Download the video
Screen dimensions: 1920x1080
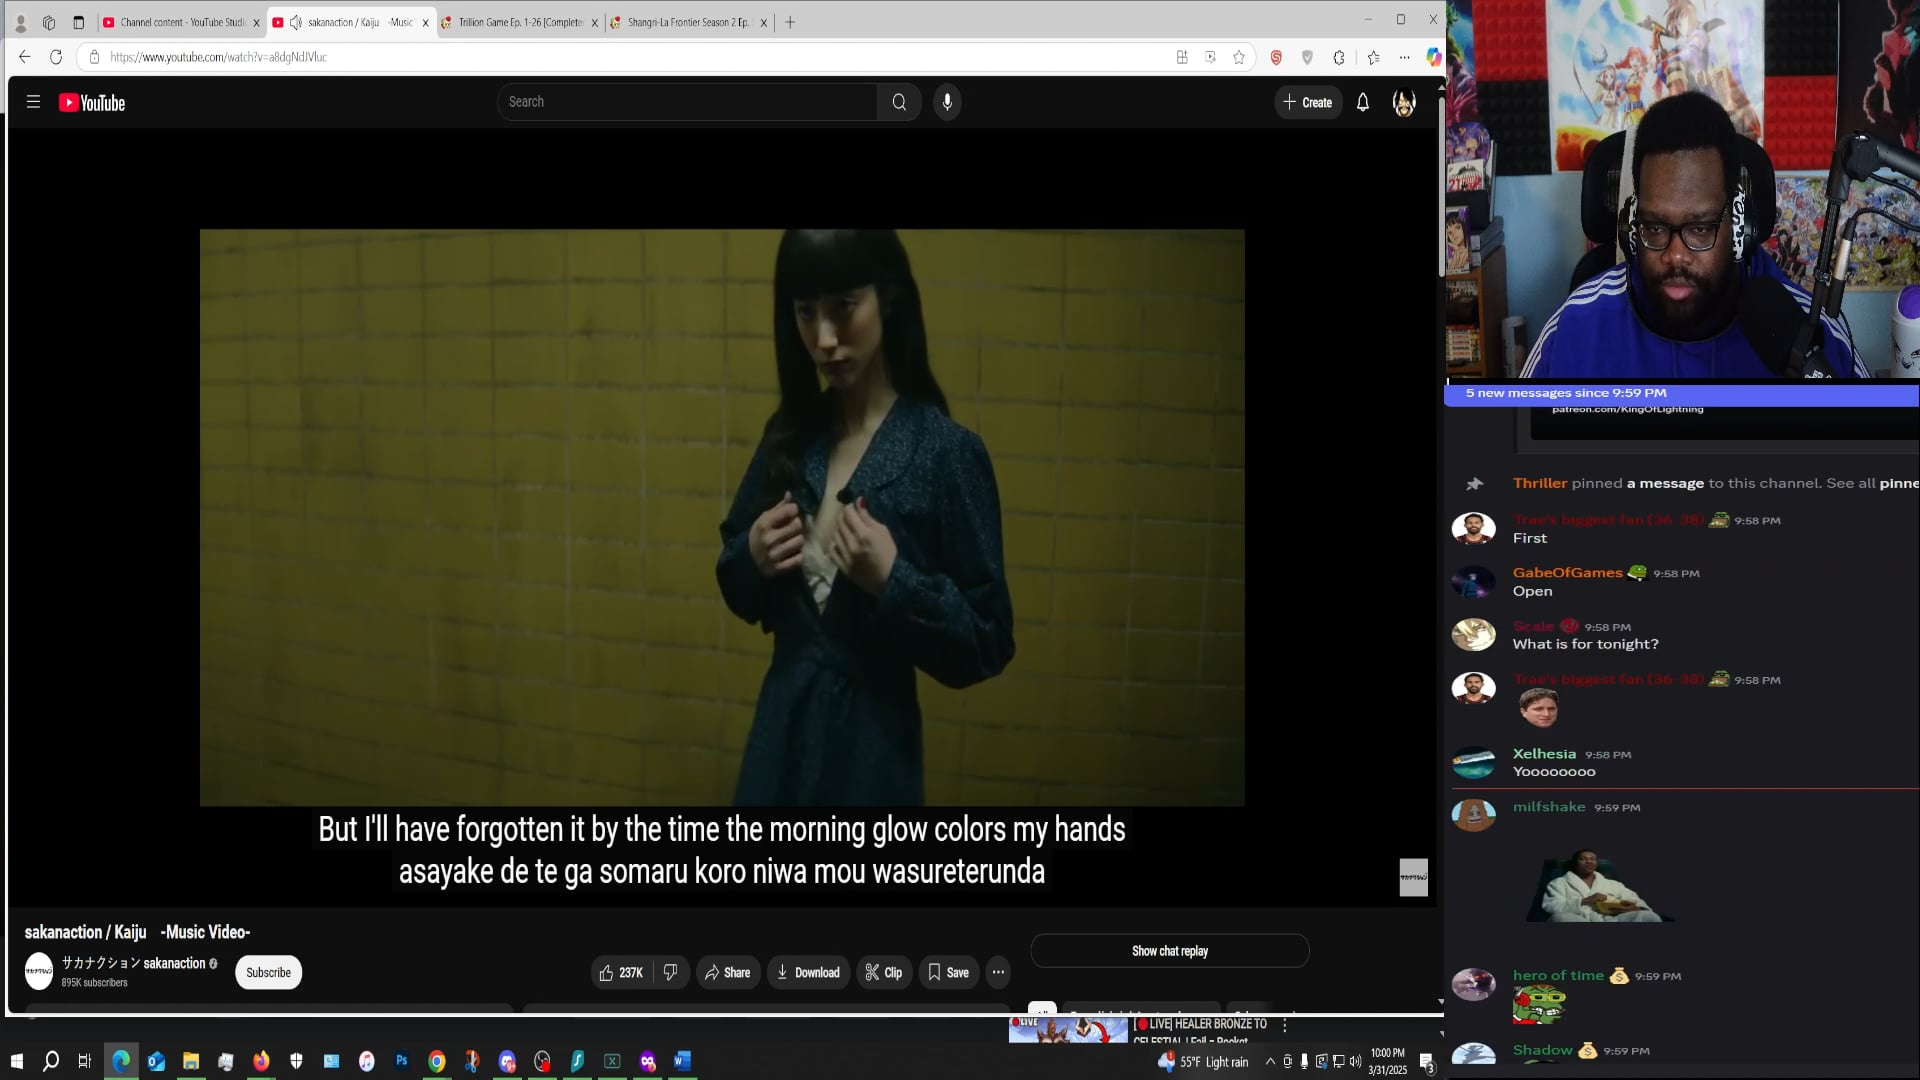click(808, 972)
